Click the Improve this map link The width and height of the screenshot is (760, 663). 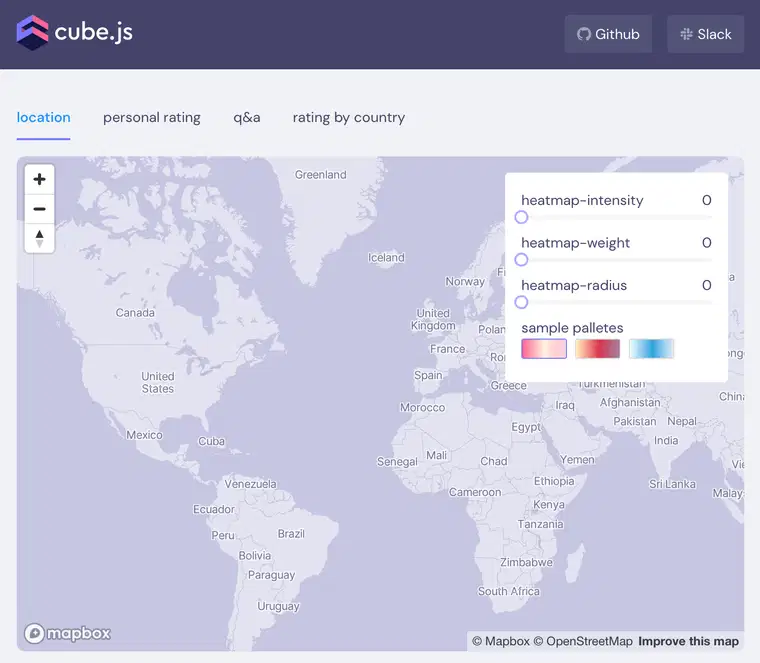click(x=688, y=641)
